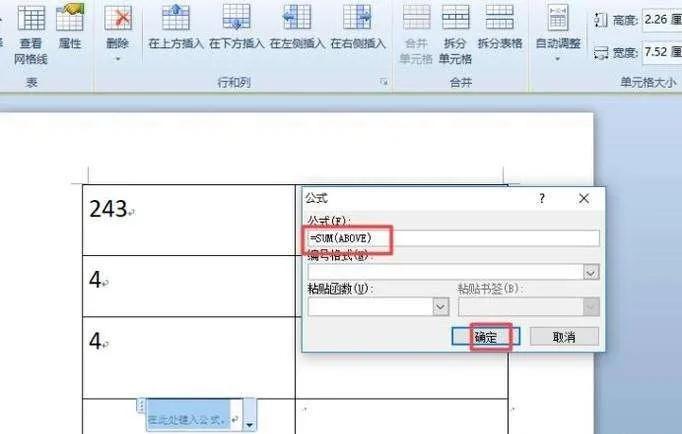Click the second row cell containing 4
The height and width of the screenshot is (434, 682).
[x=189, y=286]
